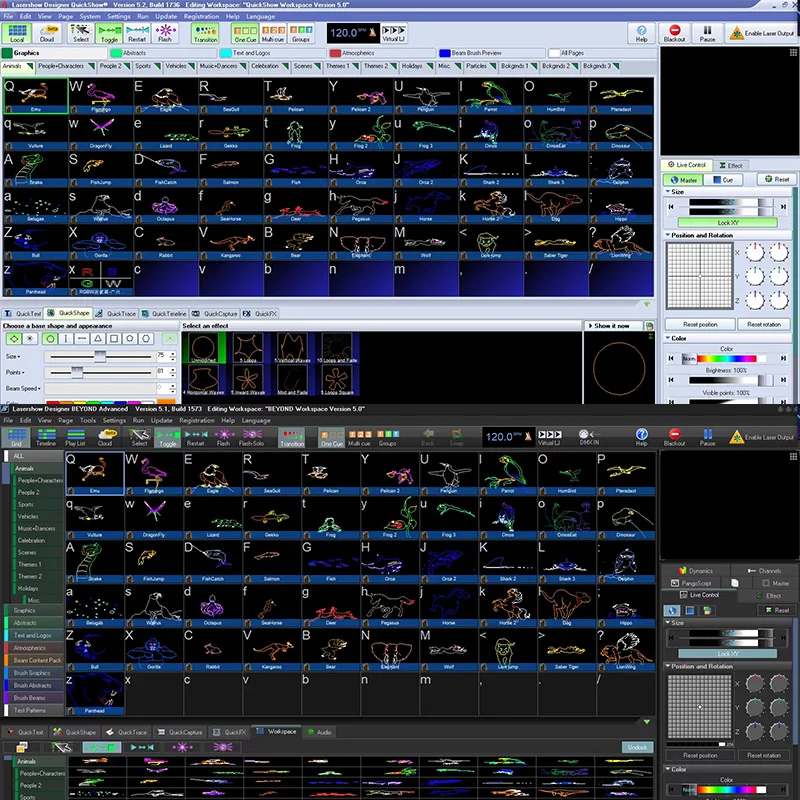
Task: Switch to Timeline view in BEYOND toolbar
Action: click(46, 437)
